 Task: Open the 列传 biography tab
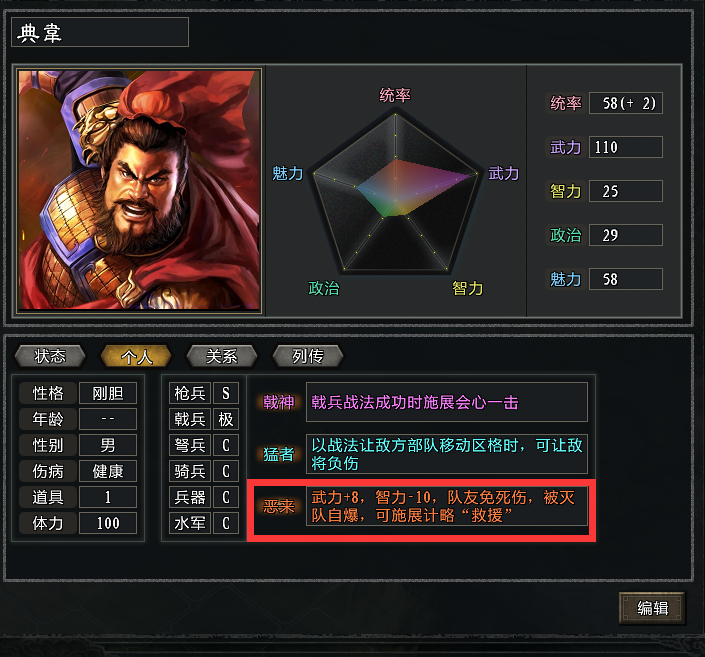pyautogui.click(x=308, y=356)
